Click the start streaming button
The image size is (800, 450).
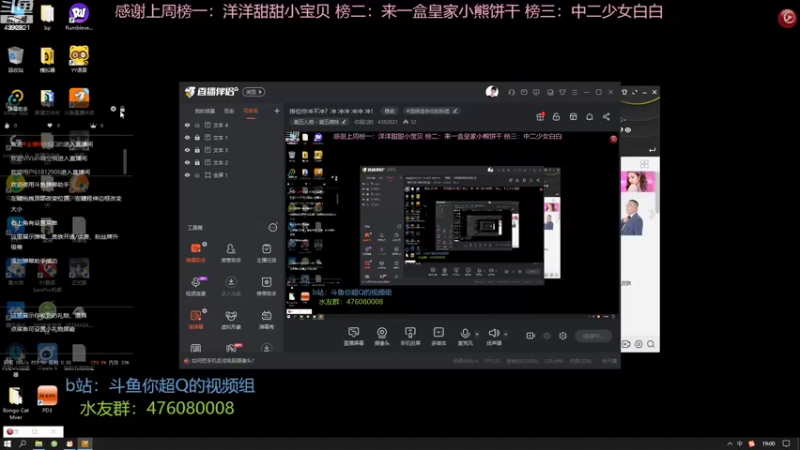(x=593, y=336)
